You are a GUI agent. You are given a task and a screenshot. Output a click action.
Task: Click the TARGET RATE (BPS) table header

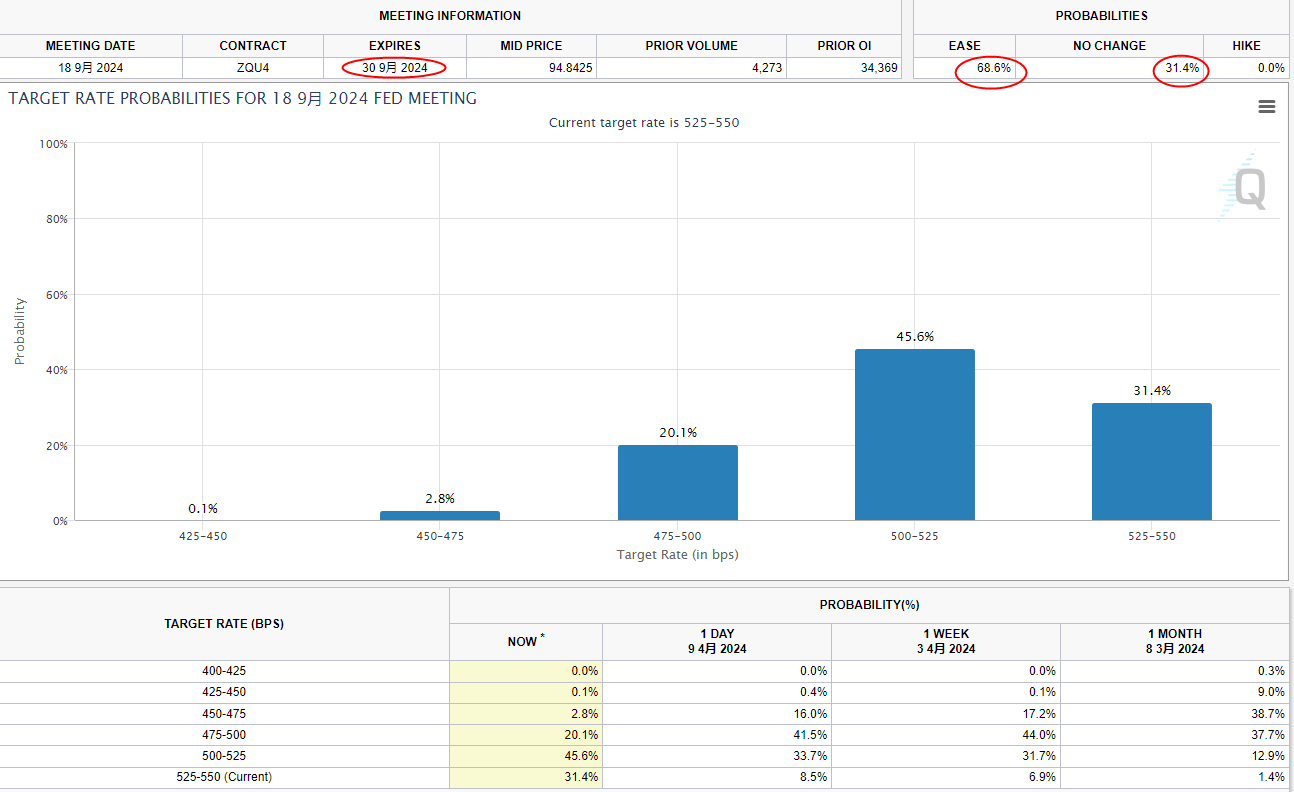coord(224,624)
